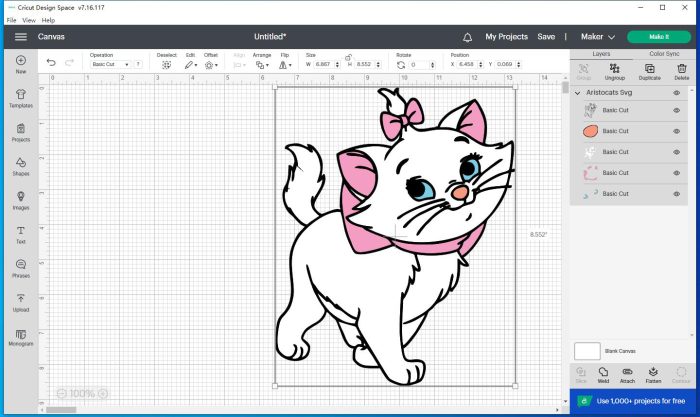700x417 pixels.
Task: Click the width stepper arrows
Action: (x=338, y=65)
